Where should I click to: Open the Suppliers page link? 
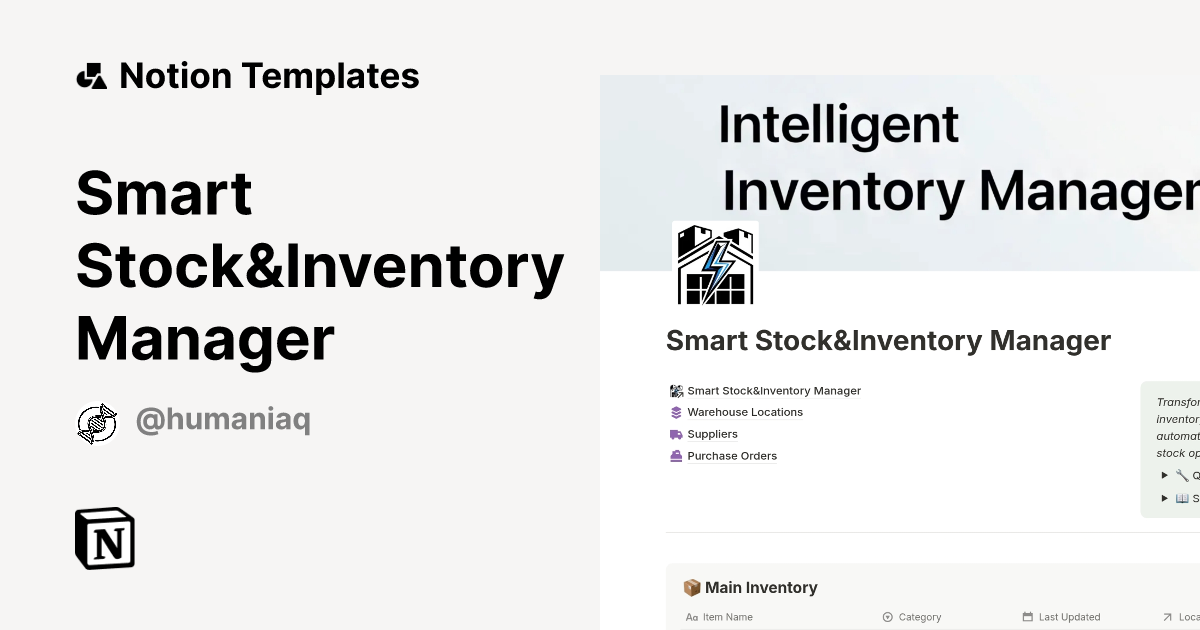pyautogui.click(x=712, y=434)
